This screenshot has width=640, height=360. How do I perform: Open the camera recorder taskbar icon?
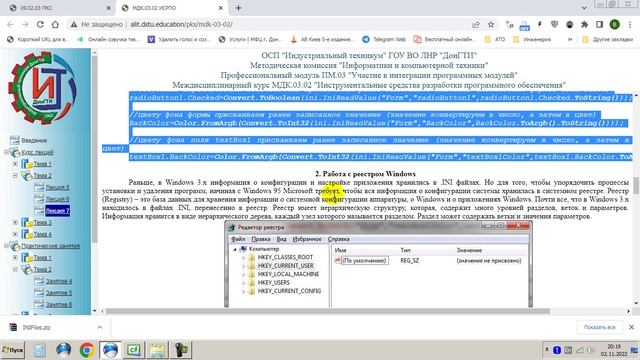point(181,350)
